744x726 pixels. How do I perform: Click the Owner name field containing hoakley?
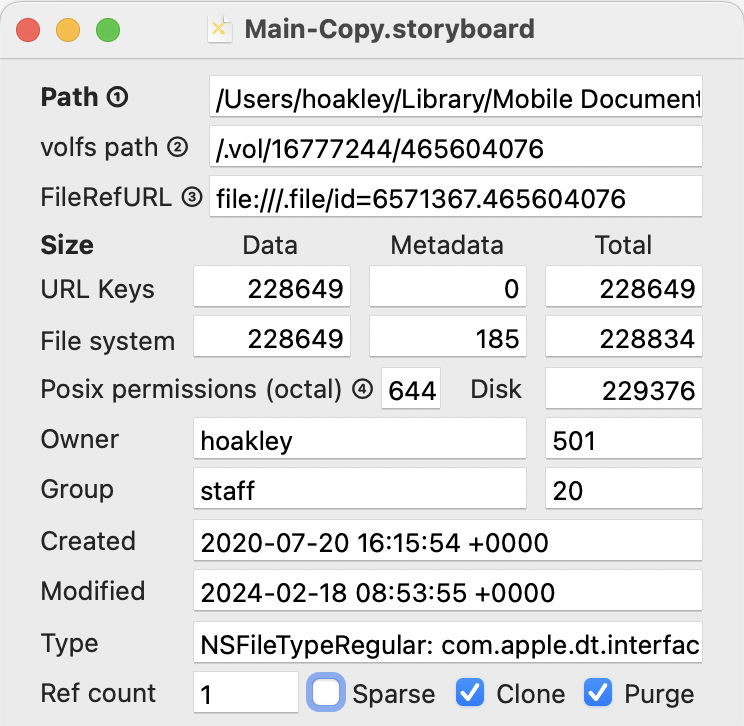click(359, 440)
